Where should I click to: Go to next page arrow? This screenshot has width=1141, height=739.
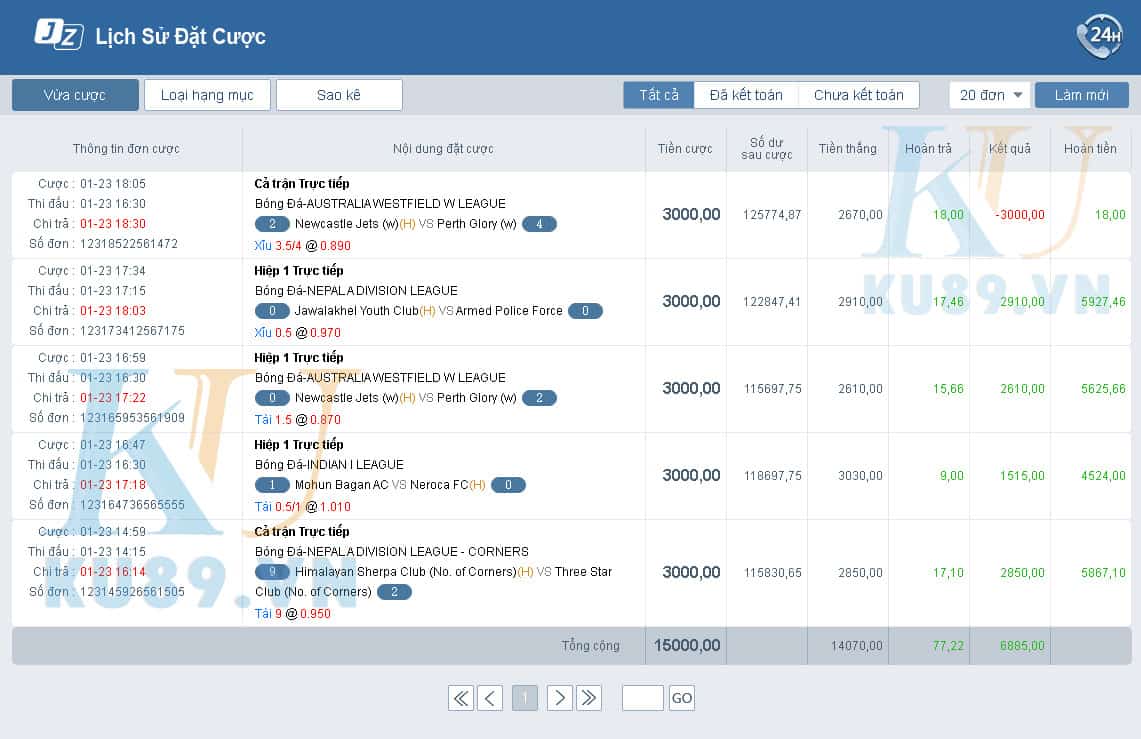click(560, 698)
